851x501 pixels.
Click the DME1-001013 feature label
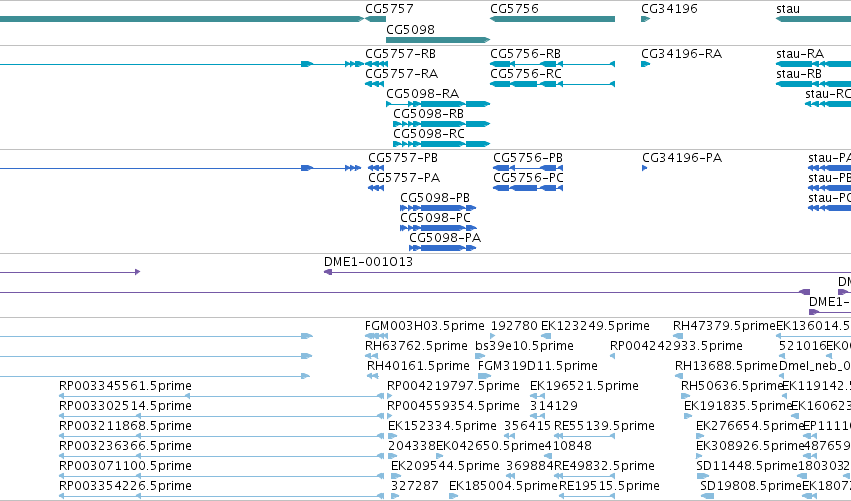click(369, 262)
